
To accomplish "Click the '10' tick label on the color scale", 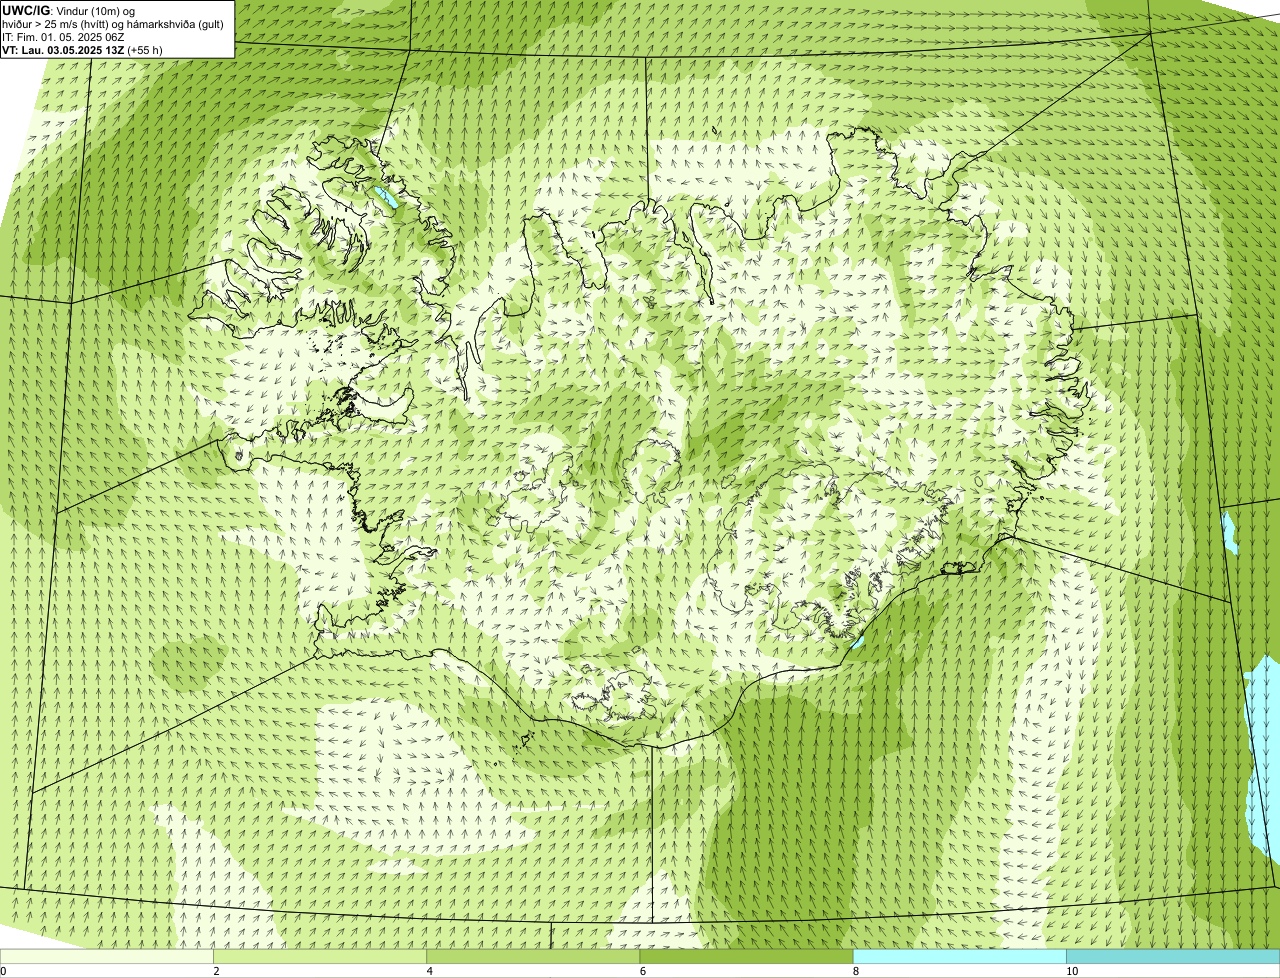I will (x=1071, y=971).
